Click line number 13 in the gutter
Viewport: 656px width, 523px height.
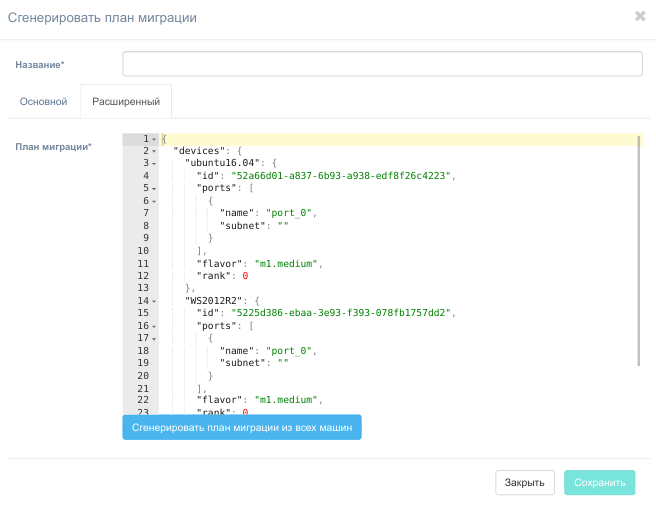click(x=143, y=288)
